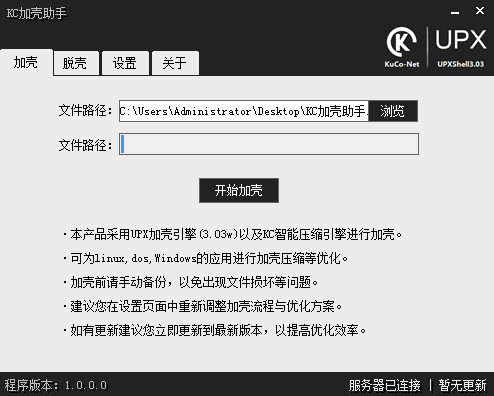Click the KC加壳助手 window title
Screen dimensions: 494x396
tap(37, 13)
